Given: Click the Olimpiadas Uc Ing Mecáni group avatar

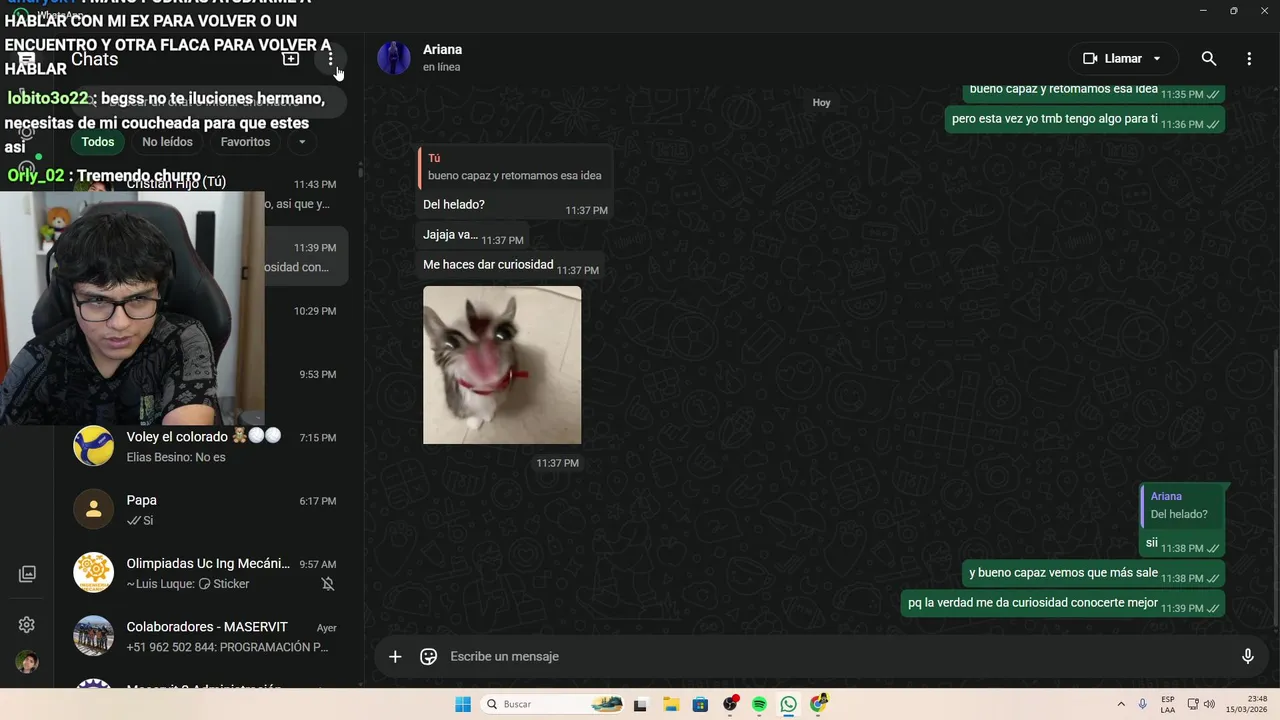Looking at the screenshot, I should point(94,573).
